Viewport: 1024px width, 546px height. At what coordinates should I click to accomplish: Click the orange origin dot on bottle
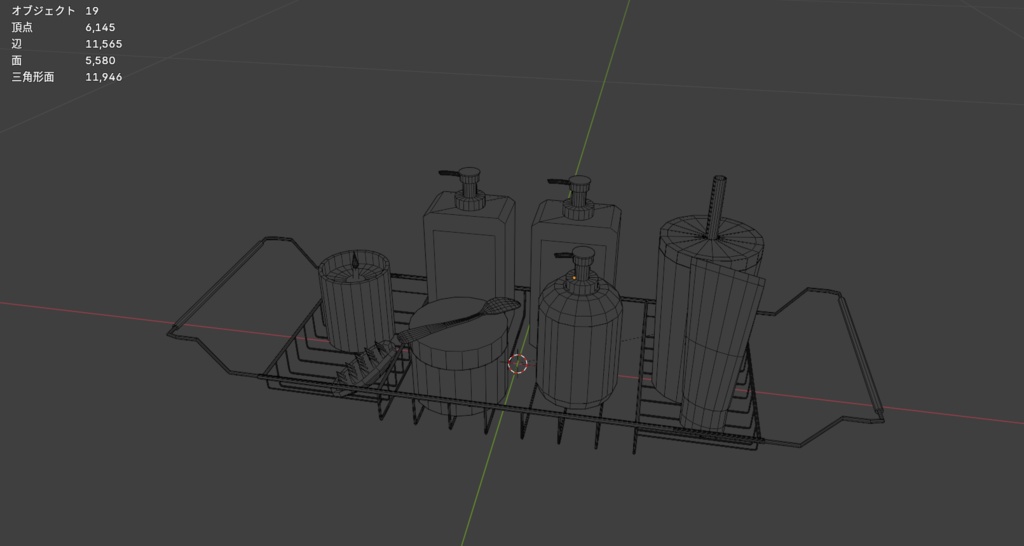(x=574, y=278)
